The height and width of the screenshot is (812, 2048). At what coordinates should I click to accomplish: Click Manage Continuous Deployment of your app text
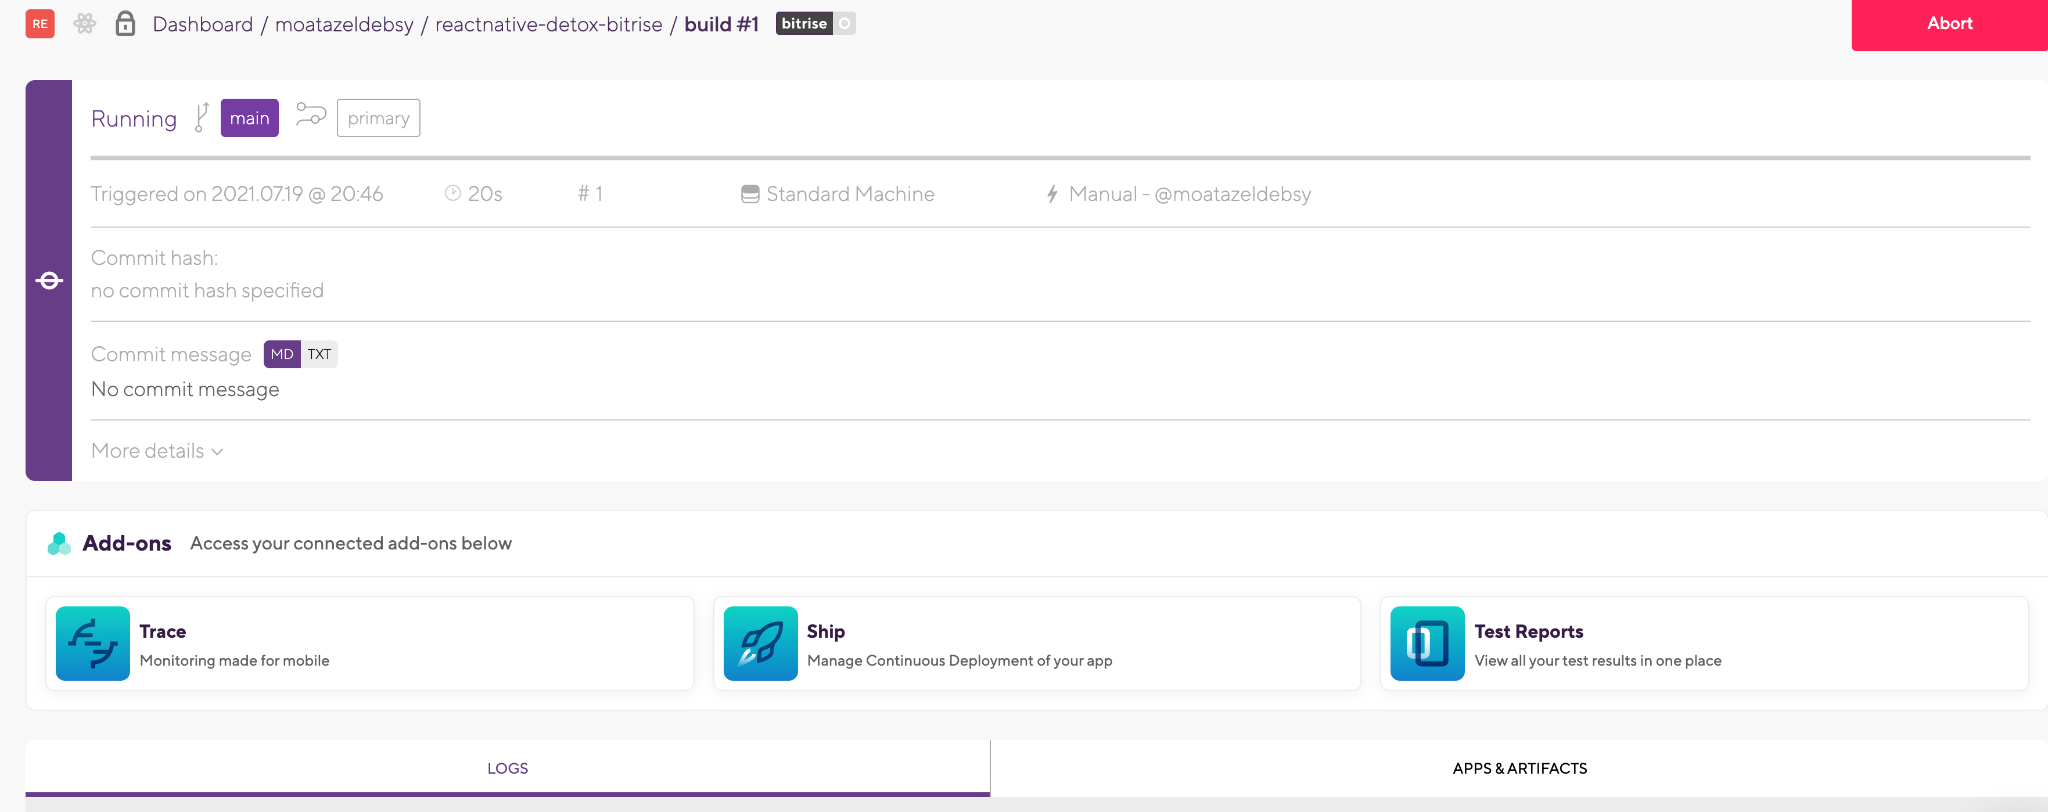pos(960,660)
